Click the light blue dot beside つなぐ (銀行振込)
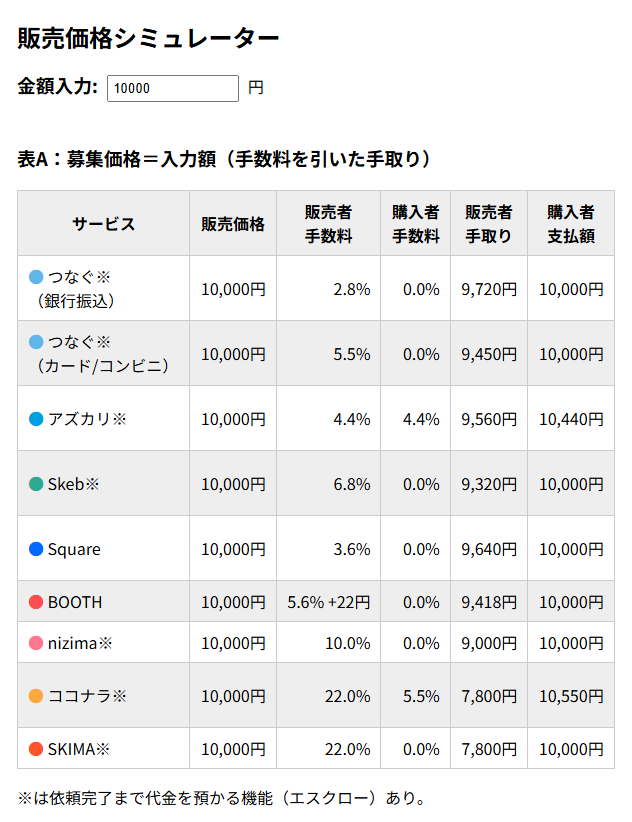This screenshot has width=632, height=822. pyautogui.click(x=36, y=277)
